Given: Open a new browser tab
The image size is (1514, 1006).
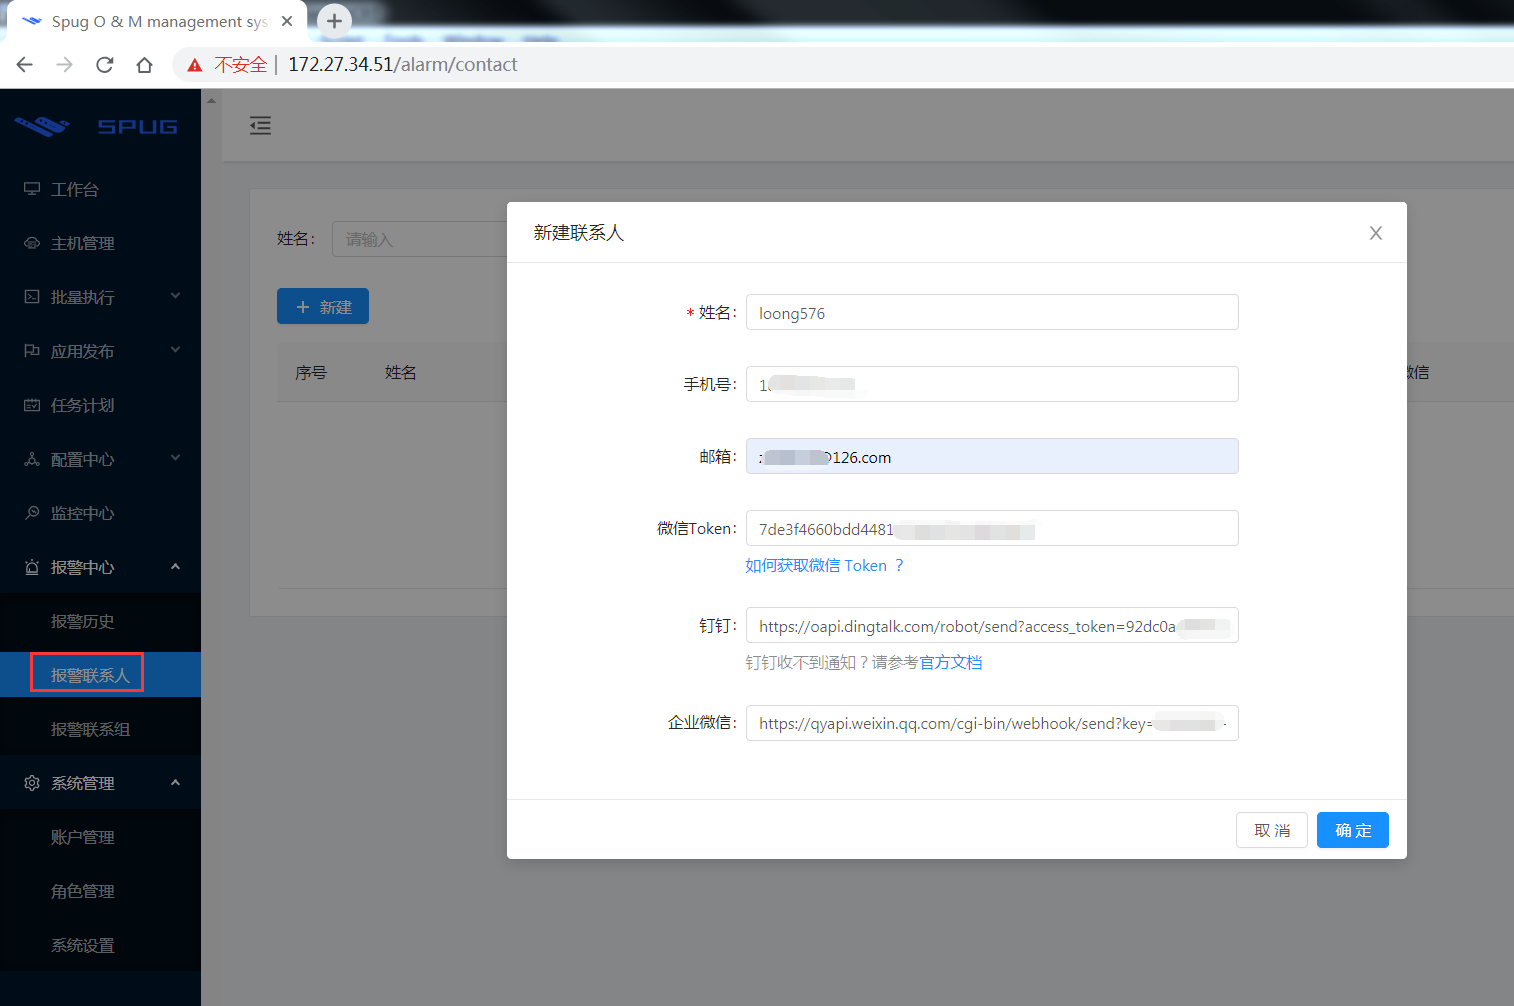Looking at the screenshot, I should click(334, 20).
